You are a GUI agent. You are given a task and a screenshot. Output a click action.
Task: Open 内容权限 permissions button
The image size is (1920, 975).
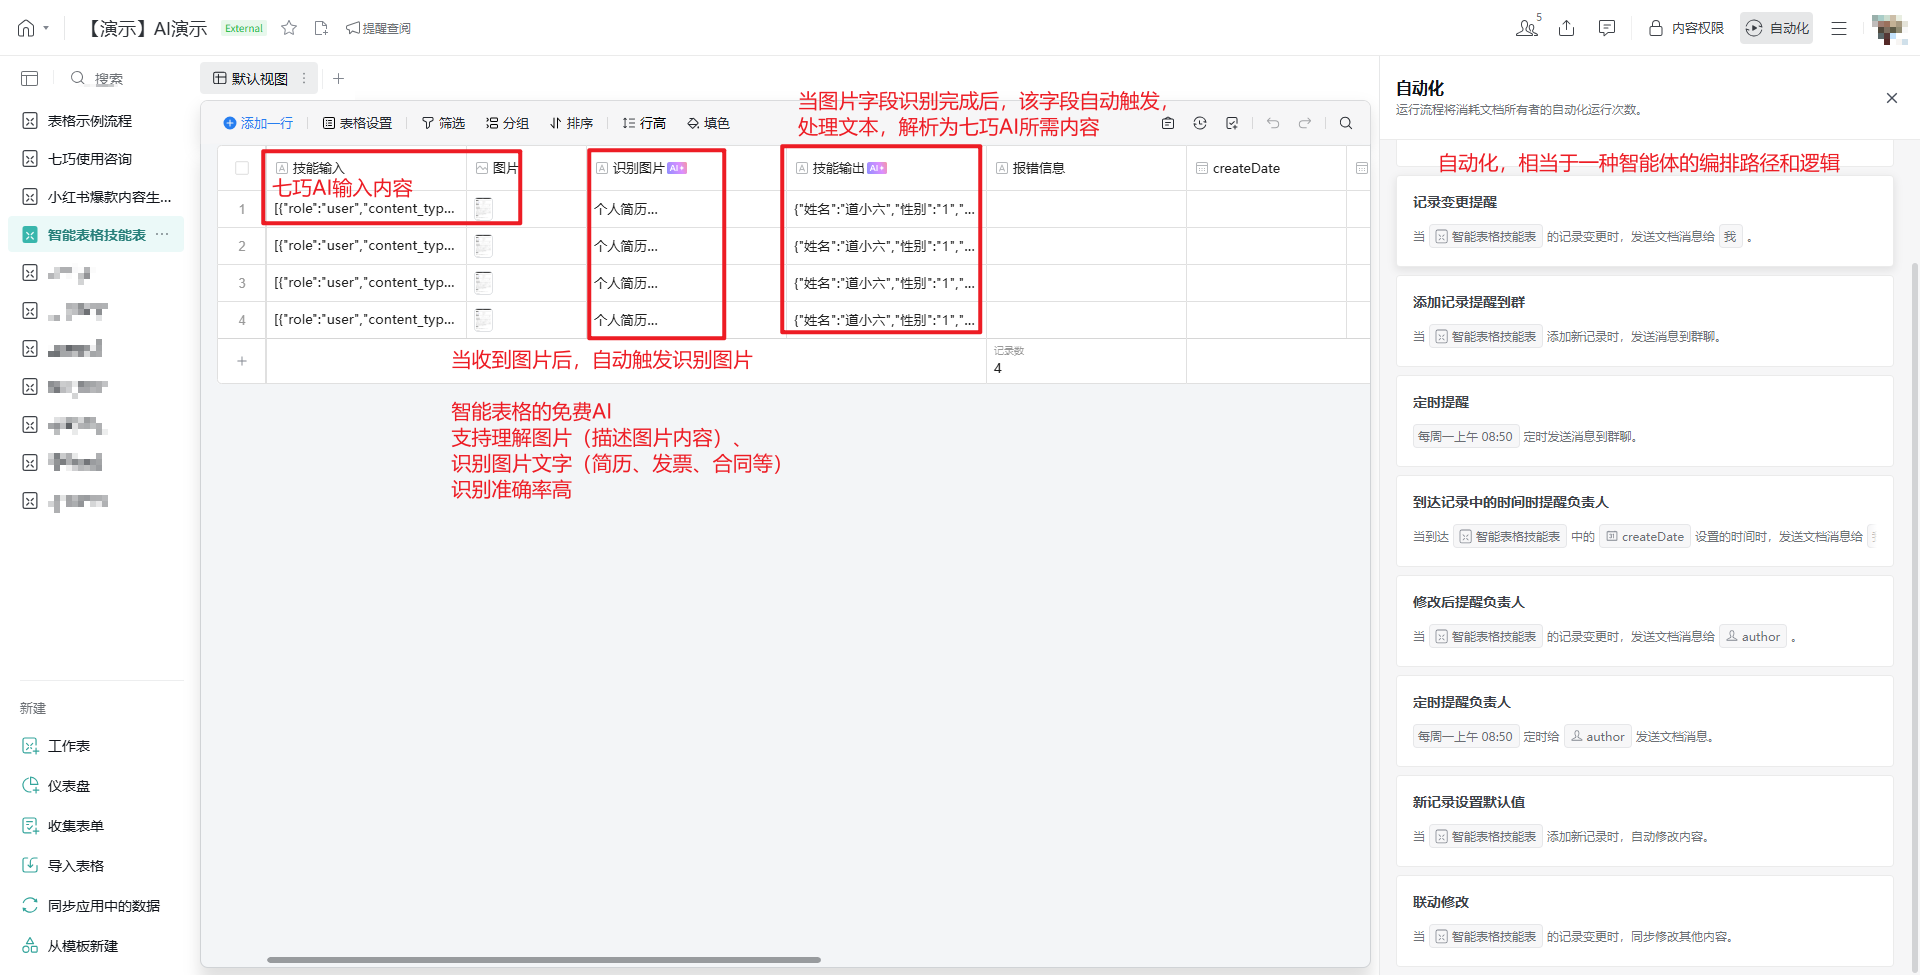(x=1687, y=28)
